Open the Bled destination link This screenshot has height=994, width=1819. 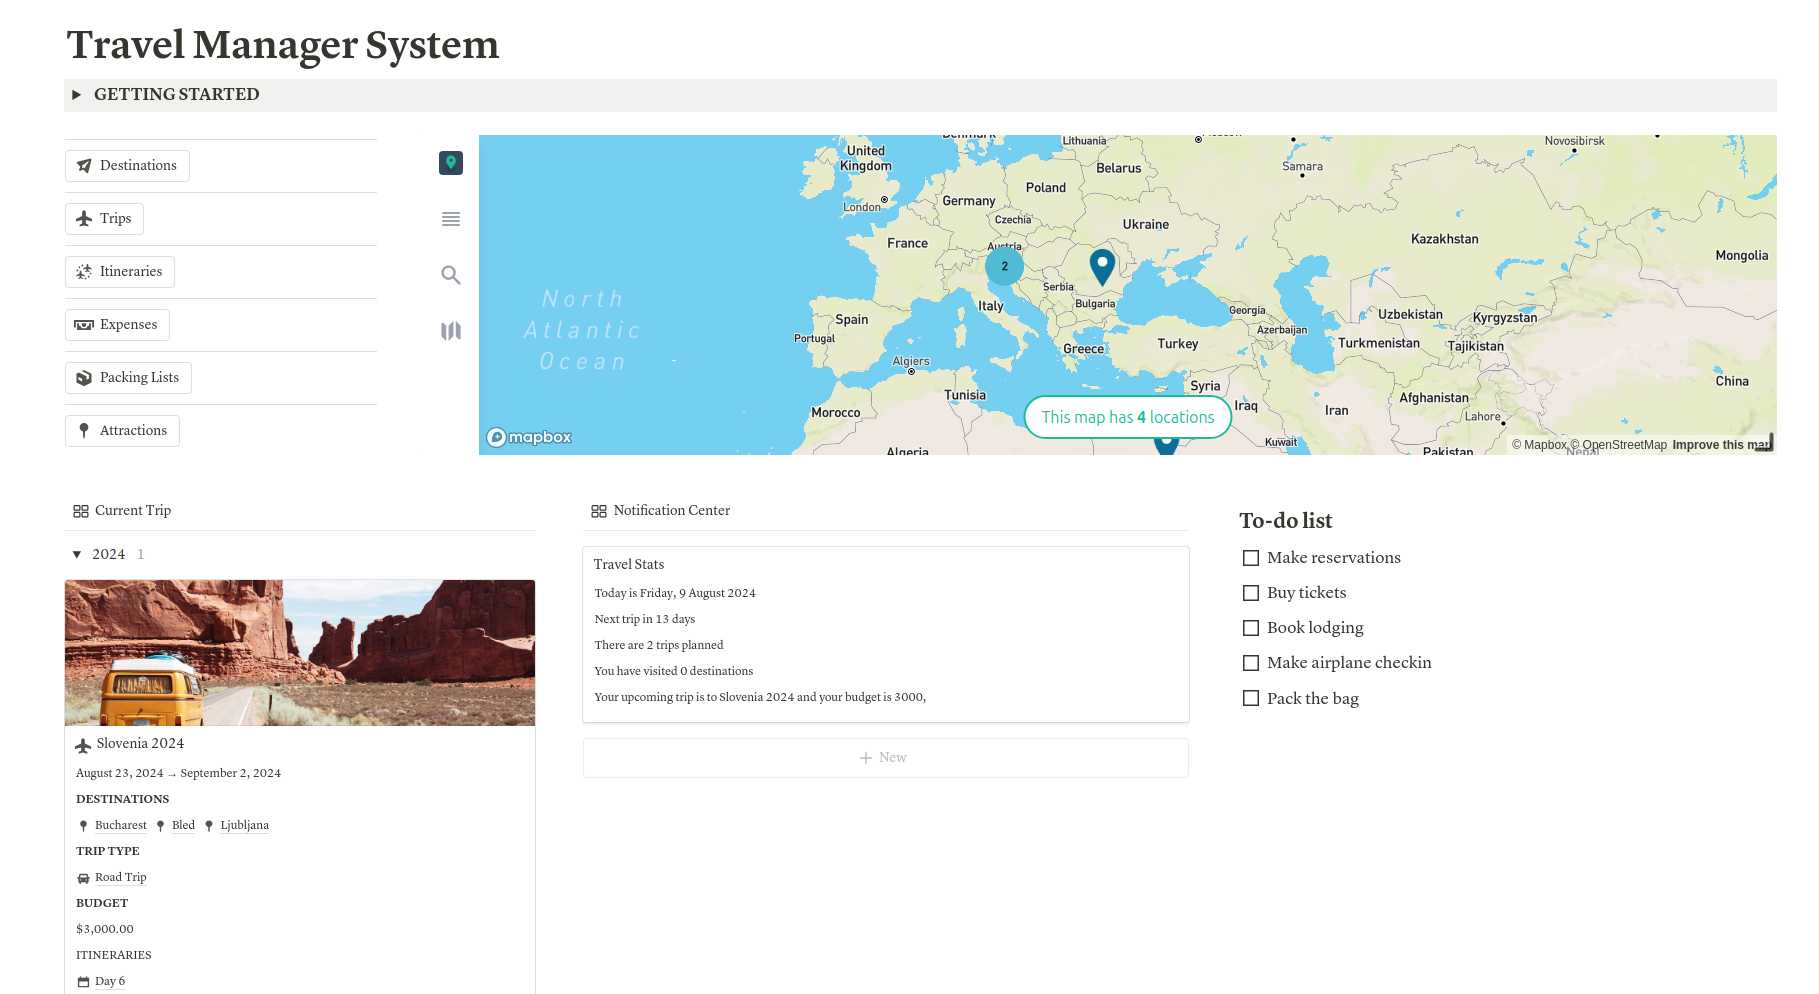[x=183, y=826]
